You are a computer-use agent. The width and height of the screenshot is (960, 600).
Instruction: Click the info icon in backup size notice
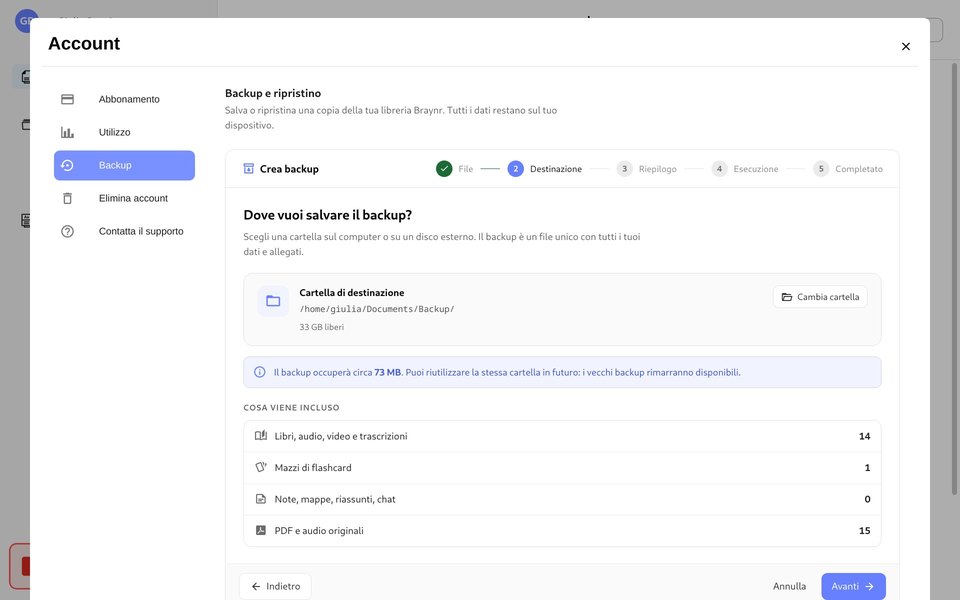pos(260,372)
